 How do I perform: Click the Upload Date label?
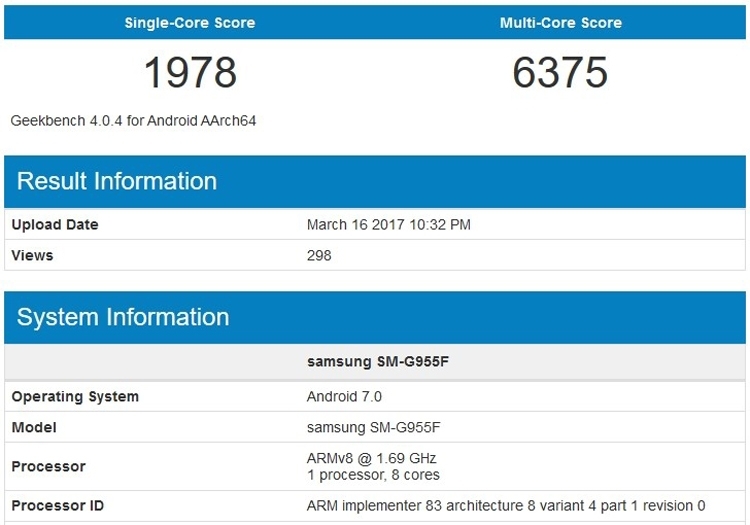(x=55, y=224)
